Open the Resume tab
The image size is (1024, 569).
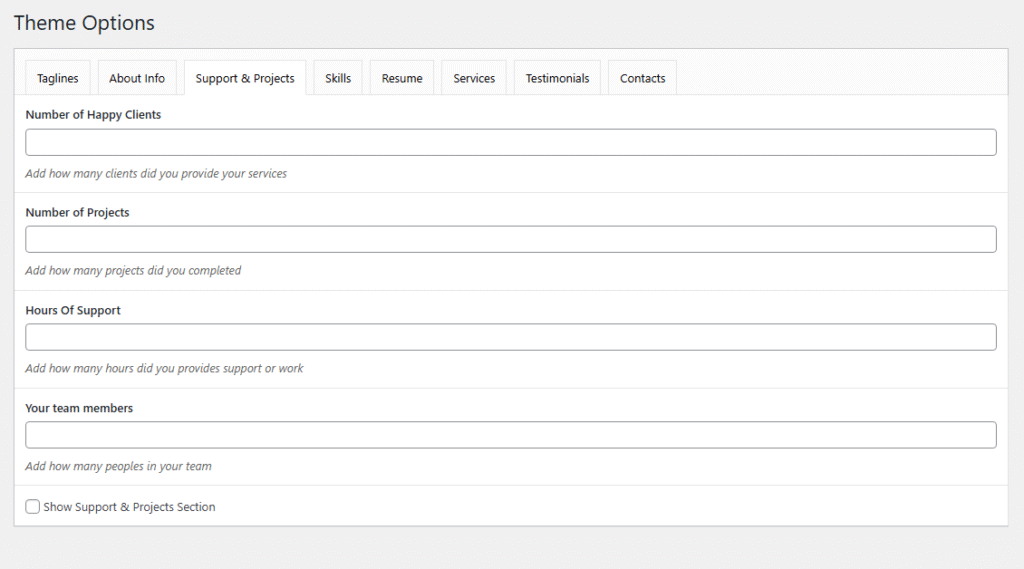402,78
